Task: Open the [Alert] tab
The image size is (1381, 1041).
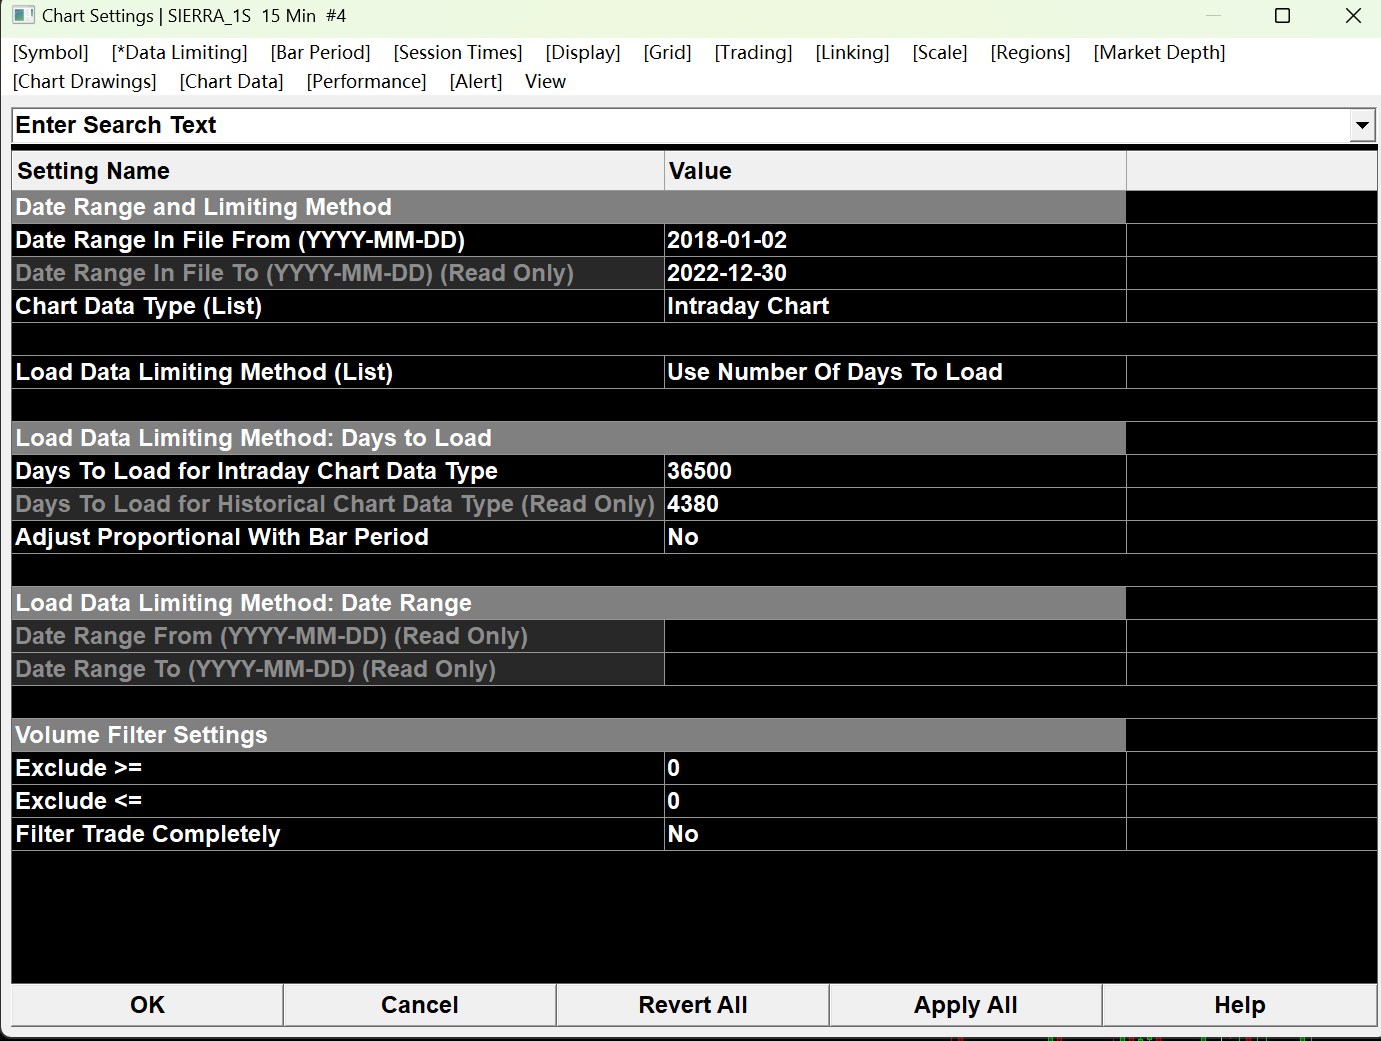Action: 476,82
